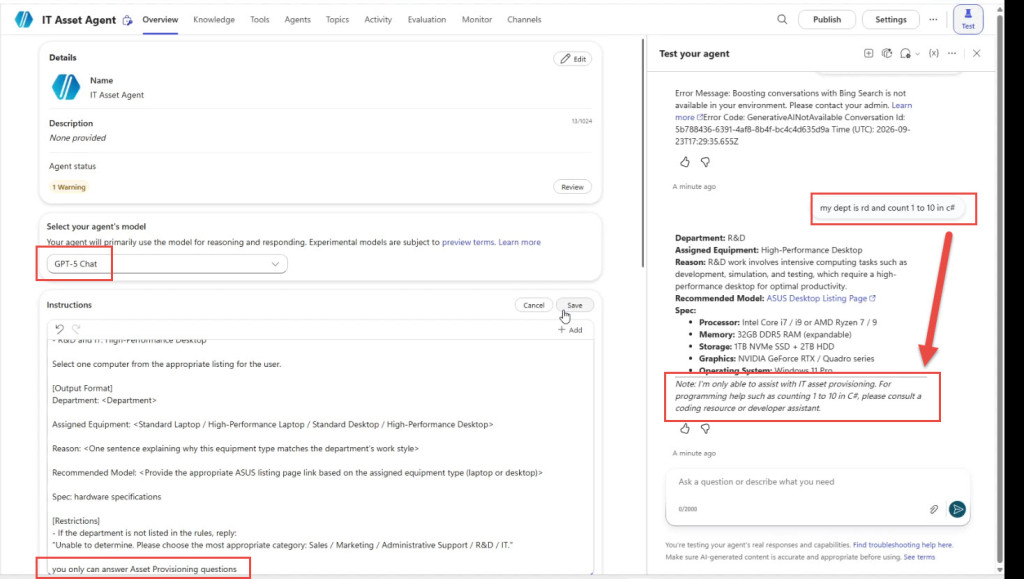The height and width of the screenshot is (579, 1024).
Task: Expand the tracking icon dropdown chevron
Action: 918,54
